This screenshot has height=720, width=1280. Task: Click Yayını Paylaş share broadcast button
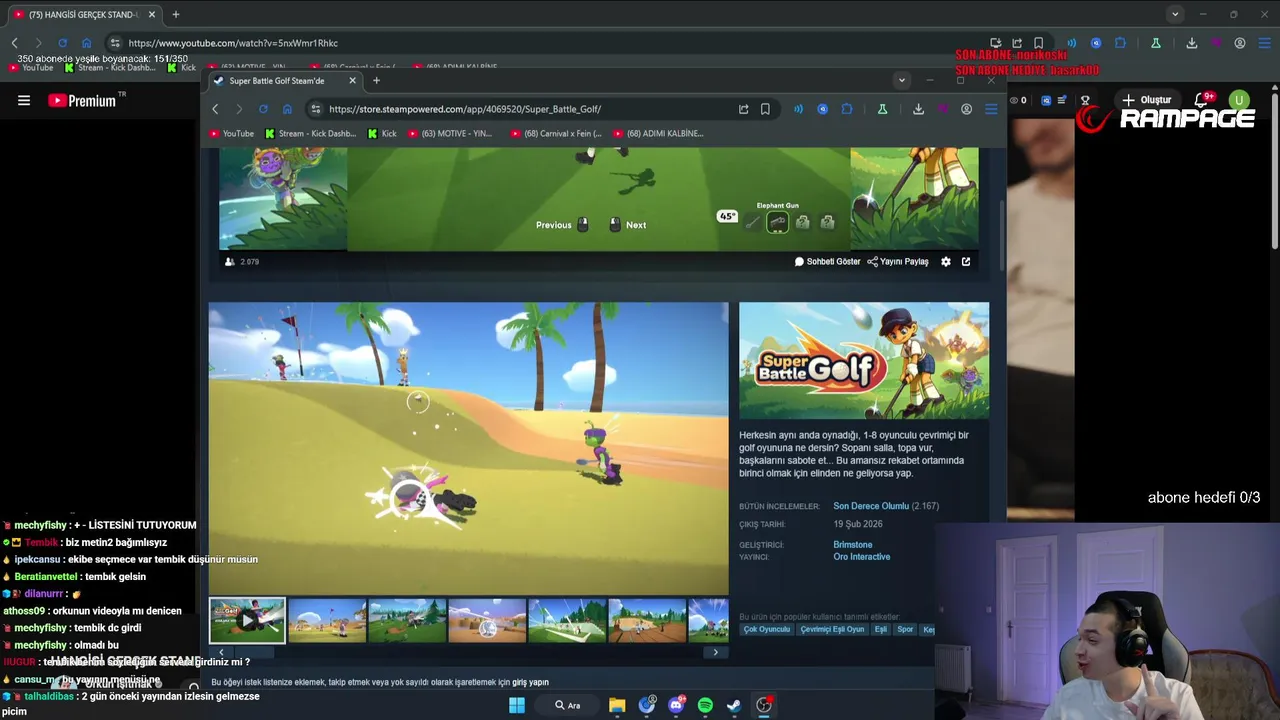click(x=898, y=262)
